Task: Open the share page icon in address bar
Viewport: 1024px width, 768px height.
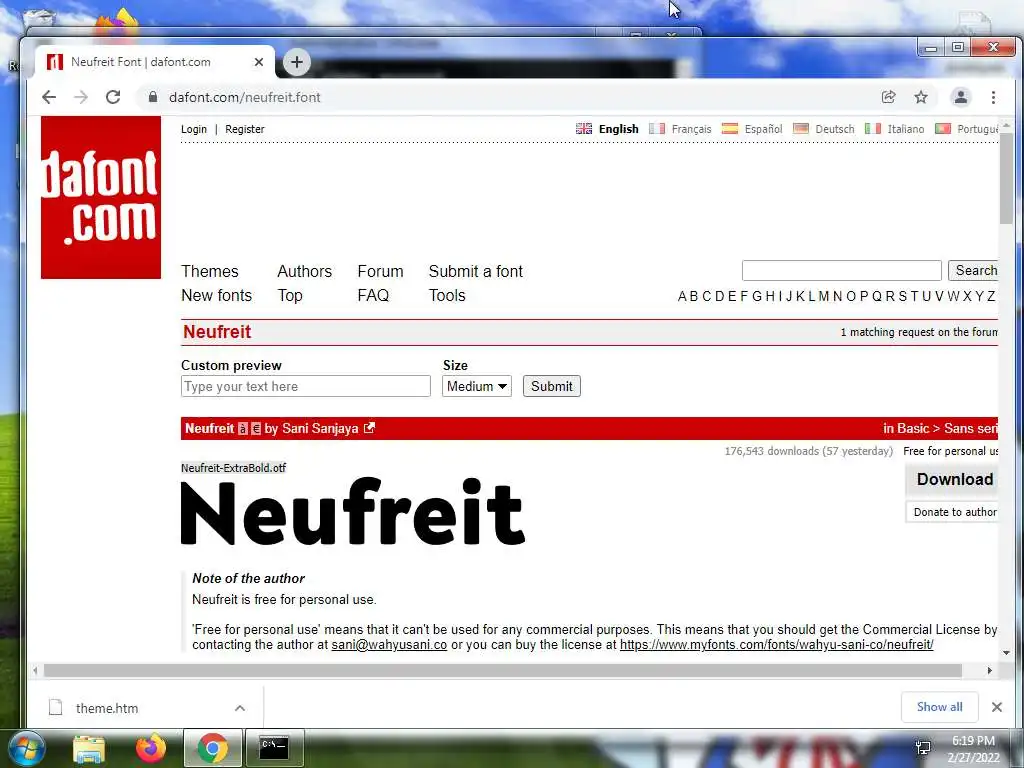Action: pyautogui.click(x=888, y=97)
